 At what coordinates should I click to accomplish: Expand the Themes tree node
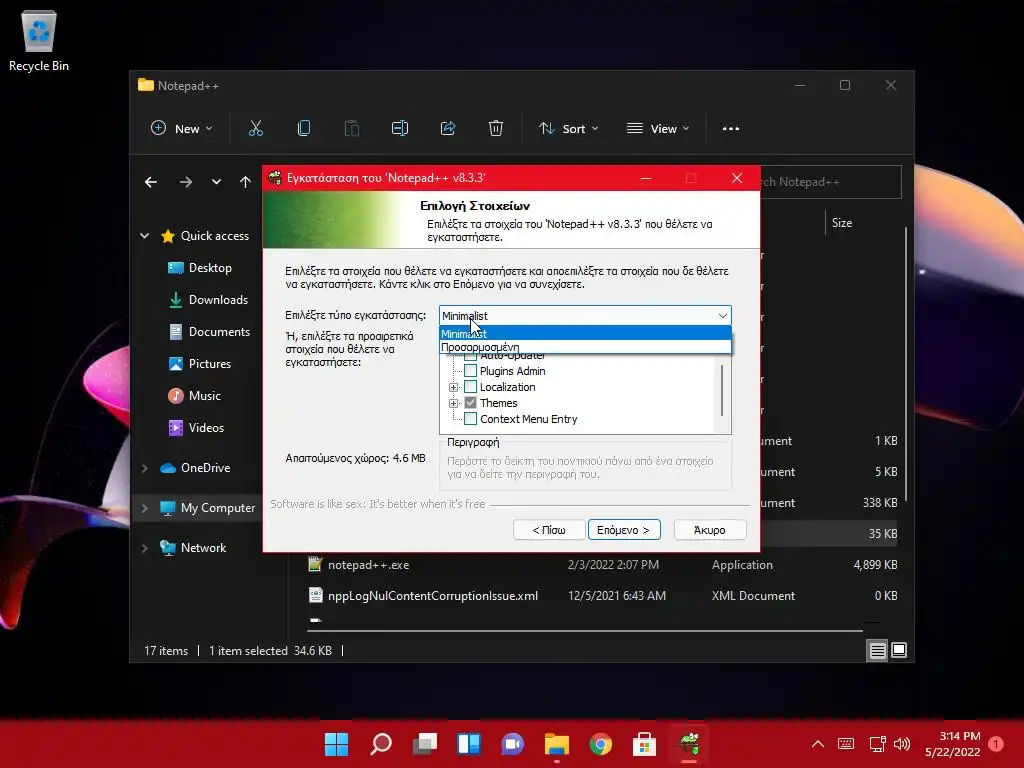(453, 403)
